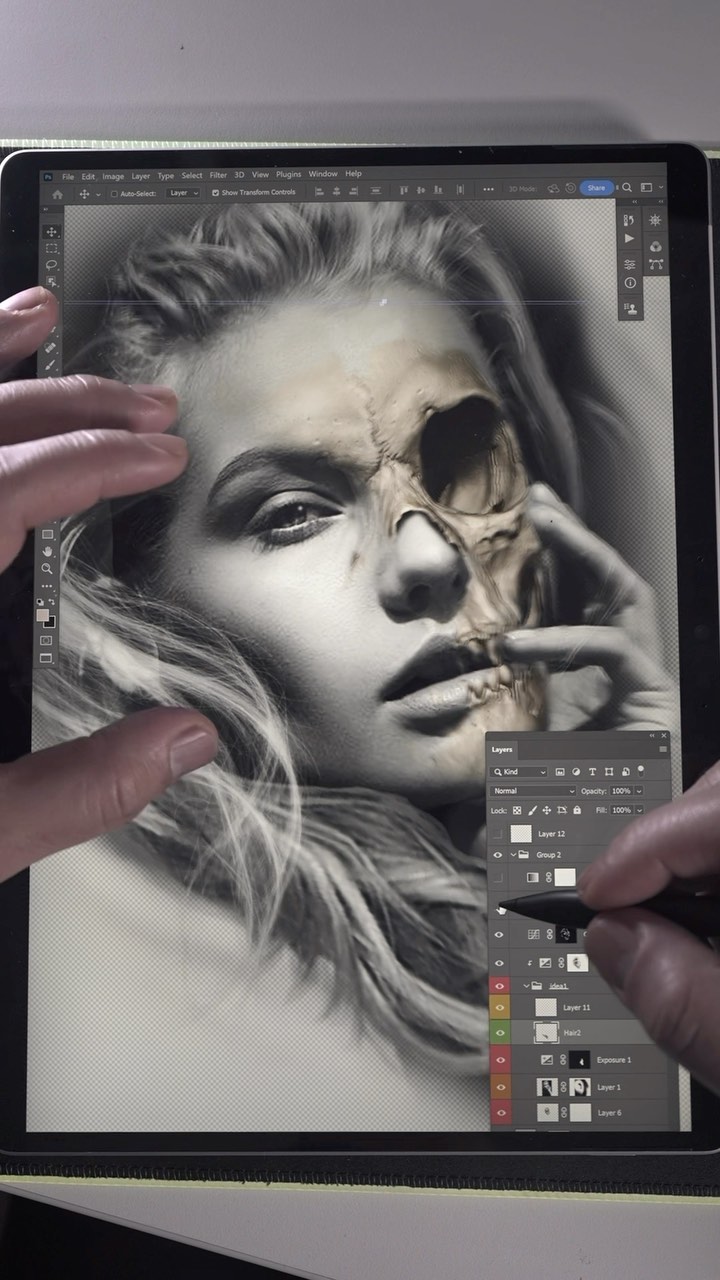
Task: Lock all padlock icon
Action: point(577,810)
